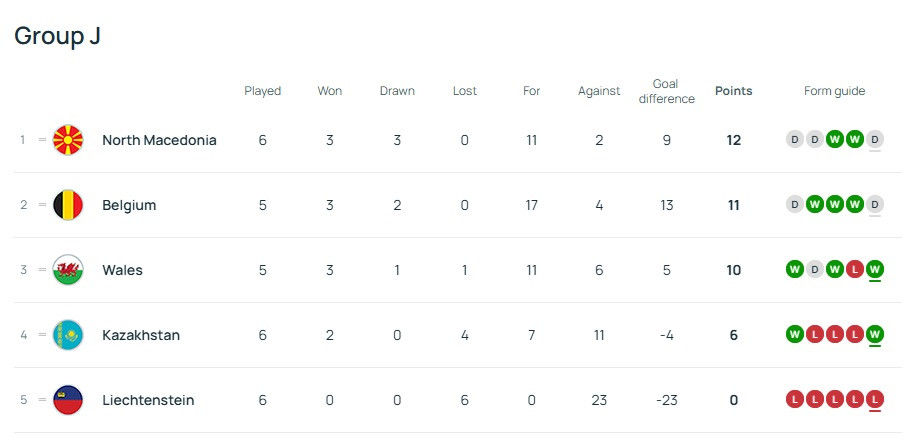Click the Wales flag icon

click(x=68, y=270)
